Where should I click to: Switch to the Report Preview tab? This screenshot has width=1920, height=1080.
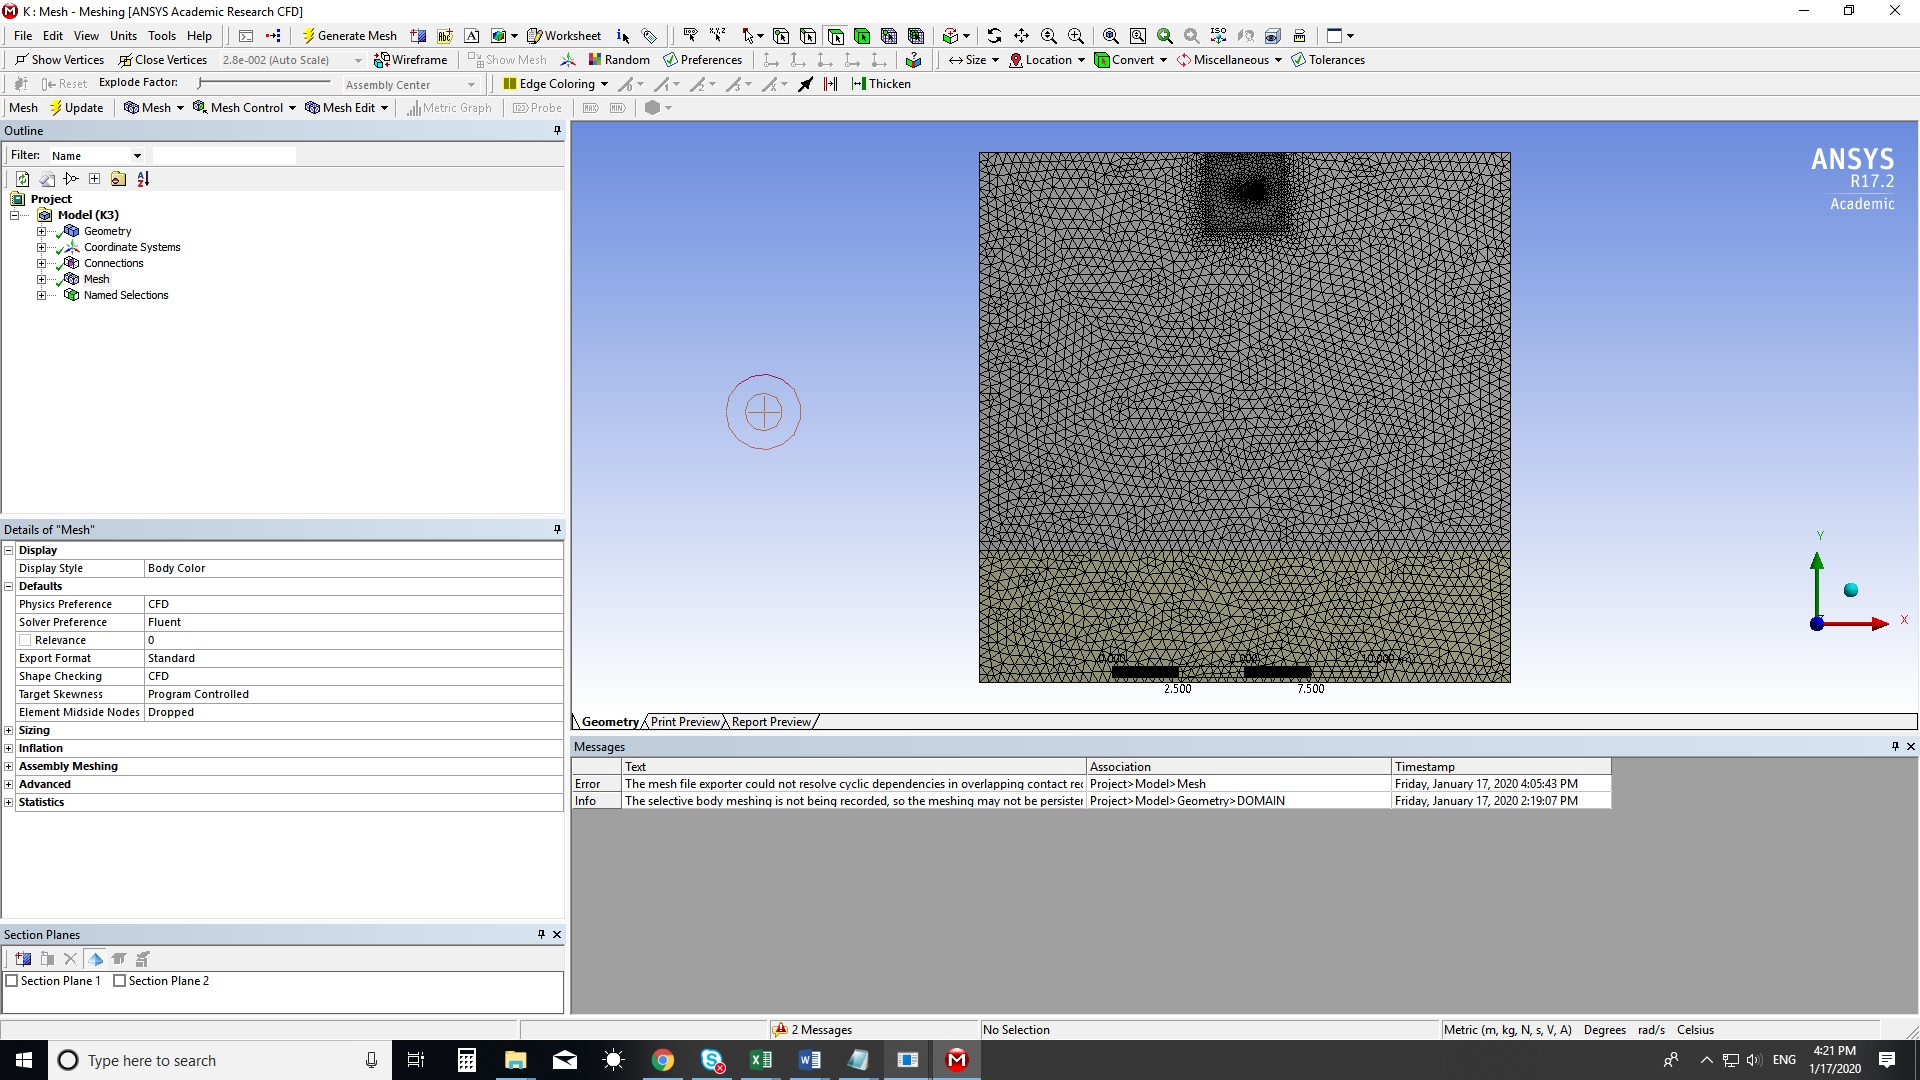tap(771, 722)
